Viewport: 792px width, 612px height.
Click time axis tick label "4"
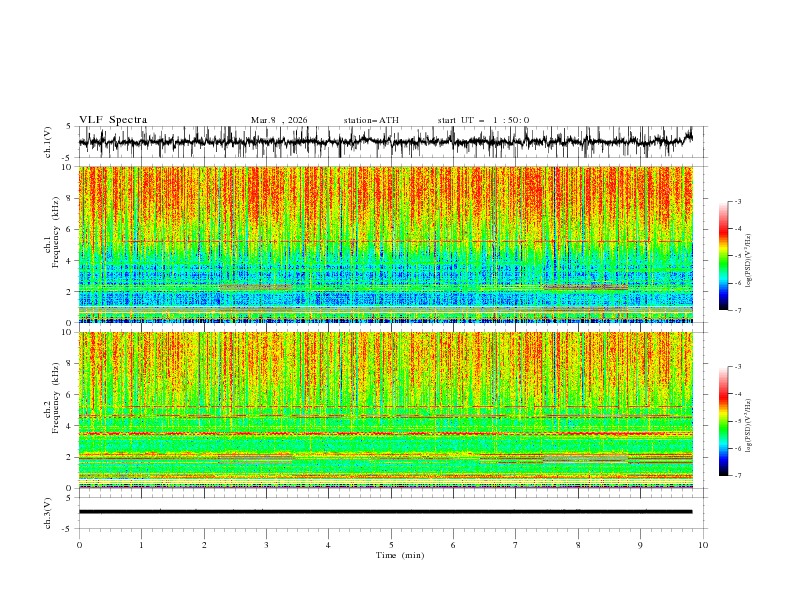(328, 545)
